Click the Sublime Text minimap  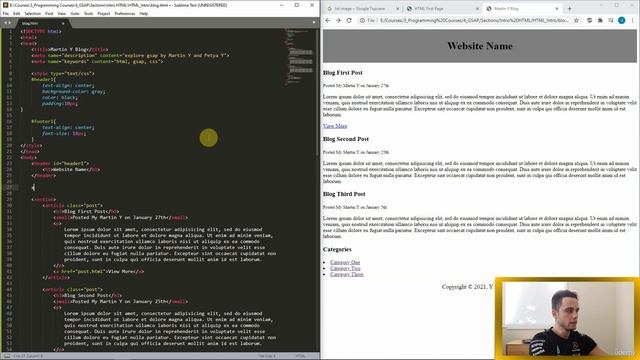click(x=299, y=57)
